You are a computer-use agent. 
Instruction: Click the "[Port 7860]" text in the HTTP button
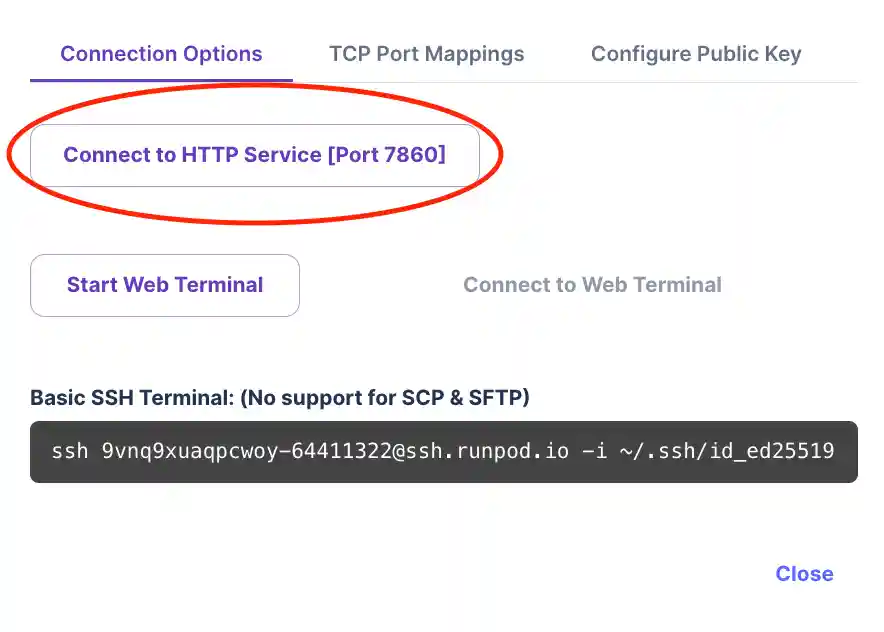point(385,155)
